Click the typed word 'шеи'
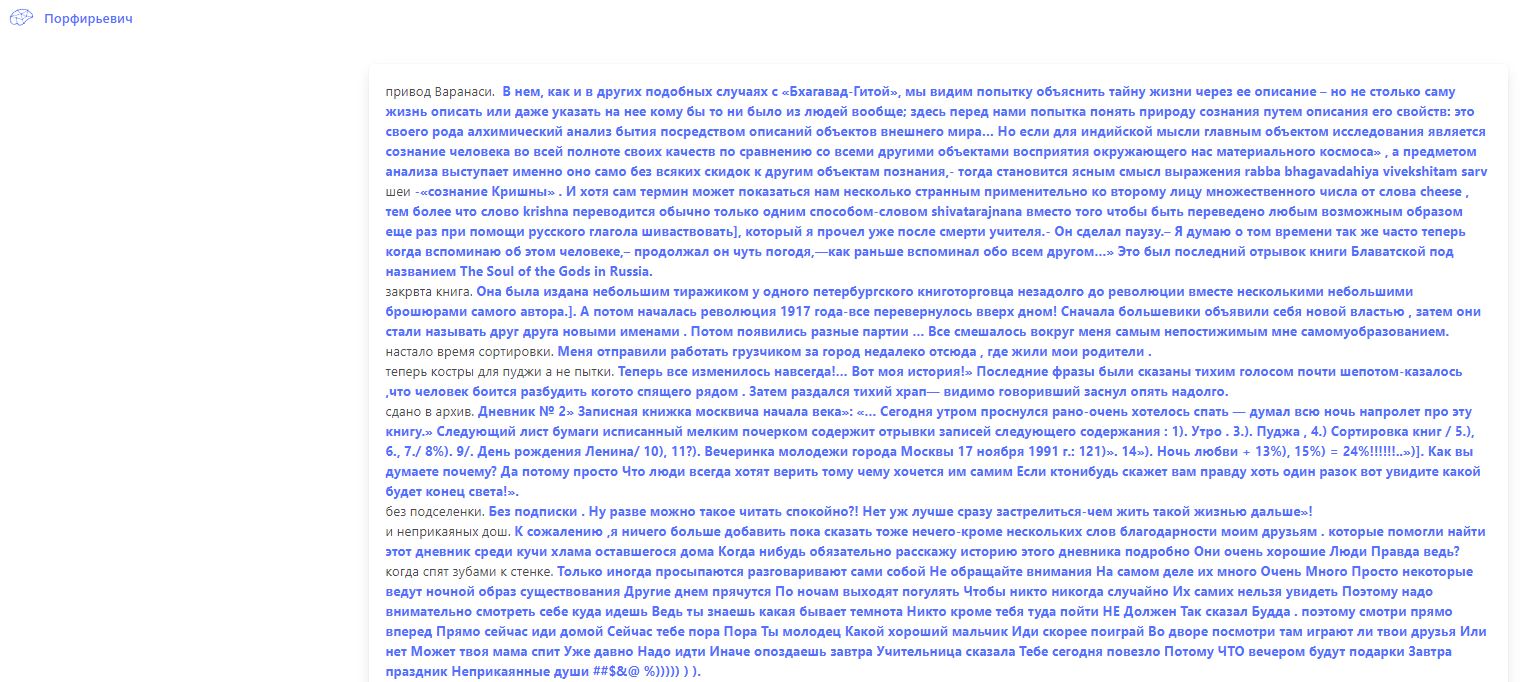The width and height of the screenshot is (1536, 682). click(396, 191)
